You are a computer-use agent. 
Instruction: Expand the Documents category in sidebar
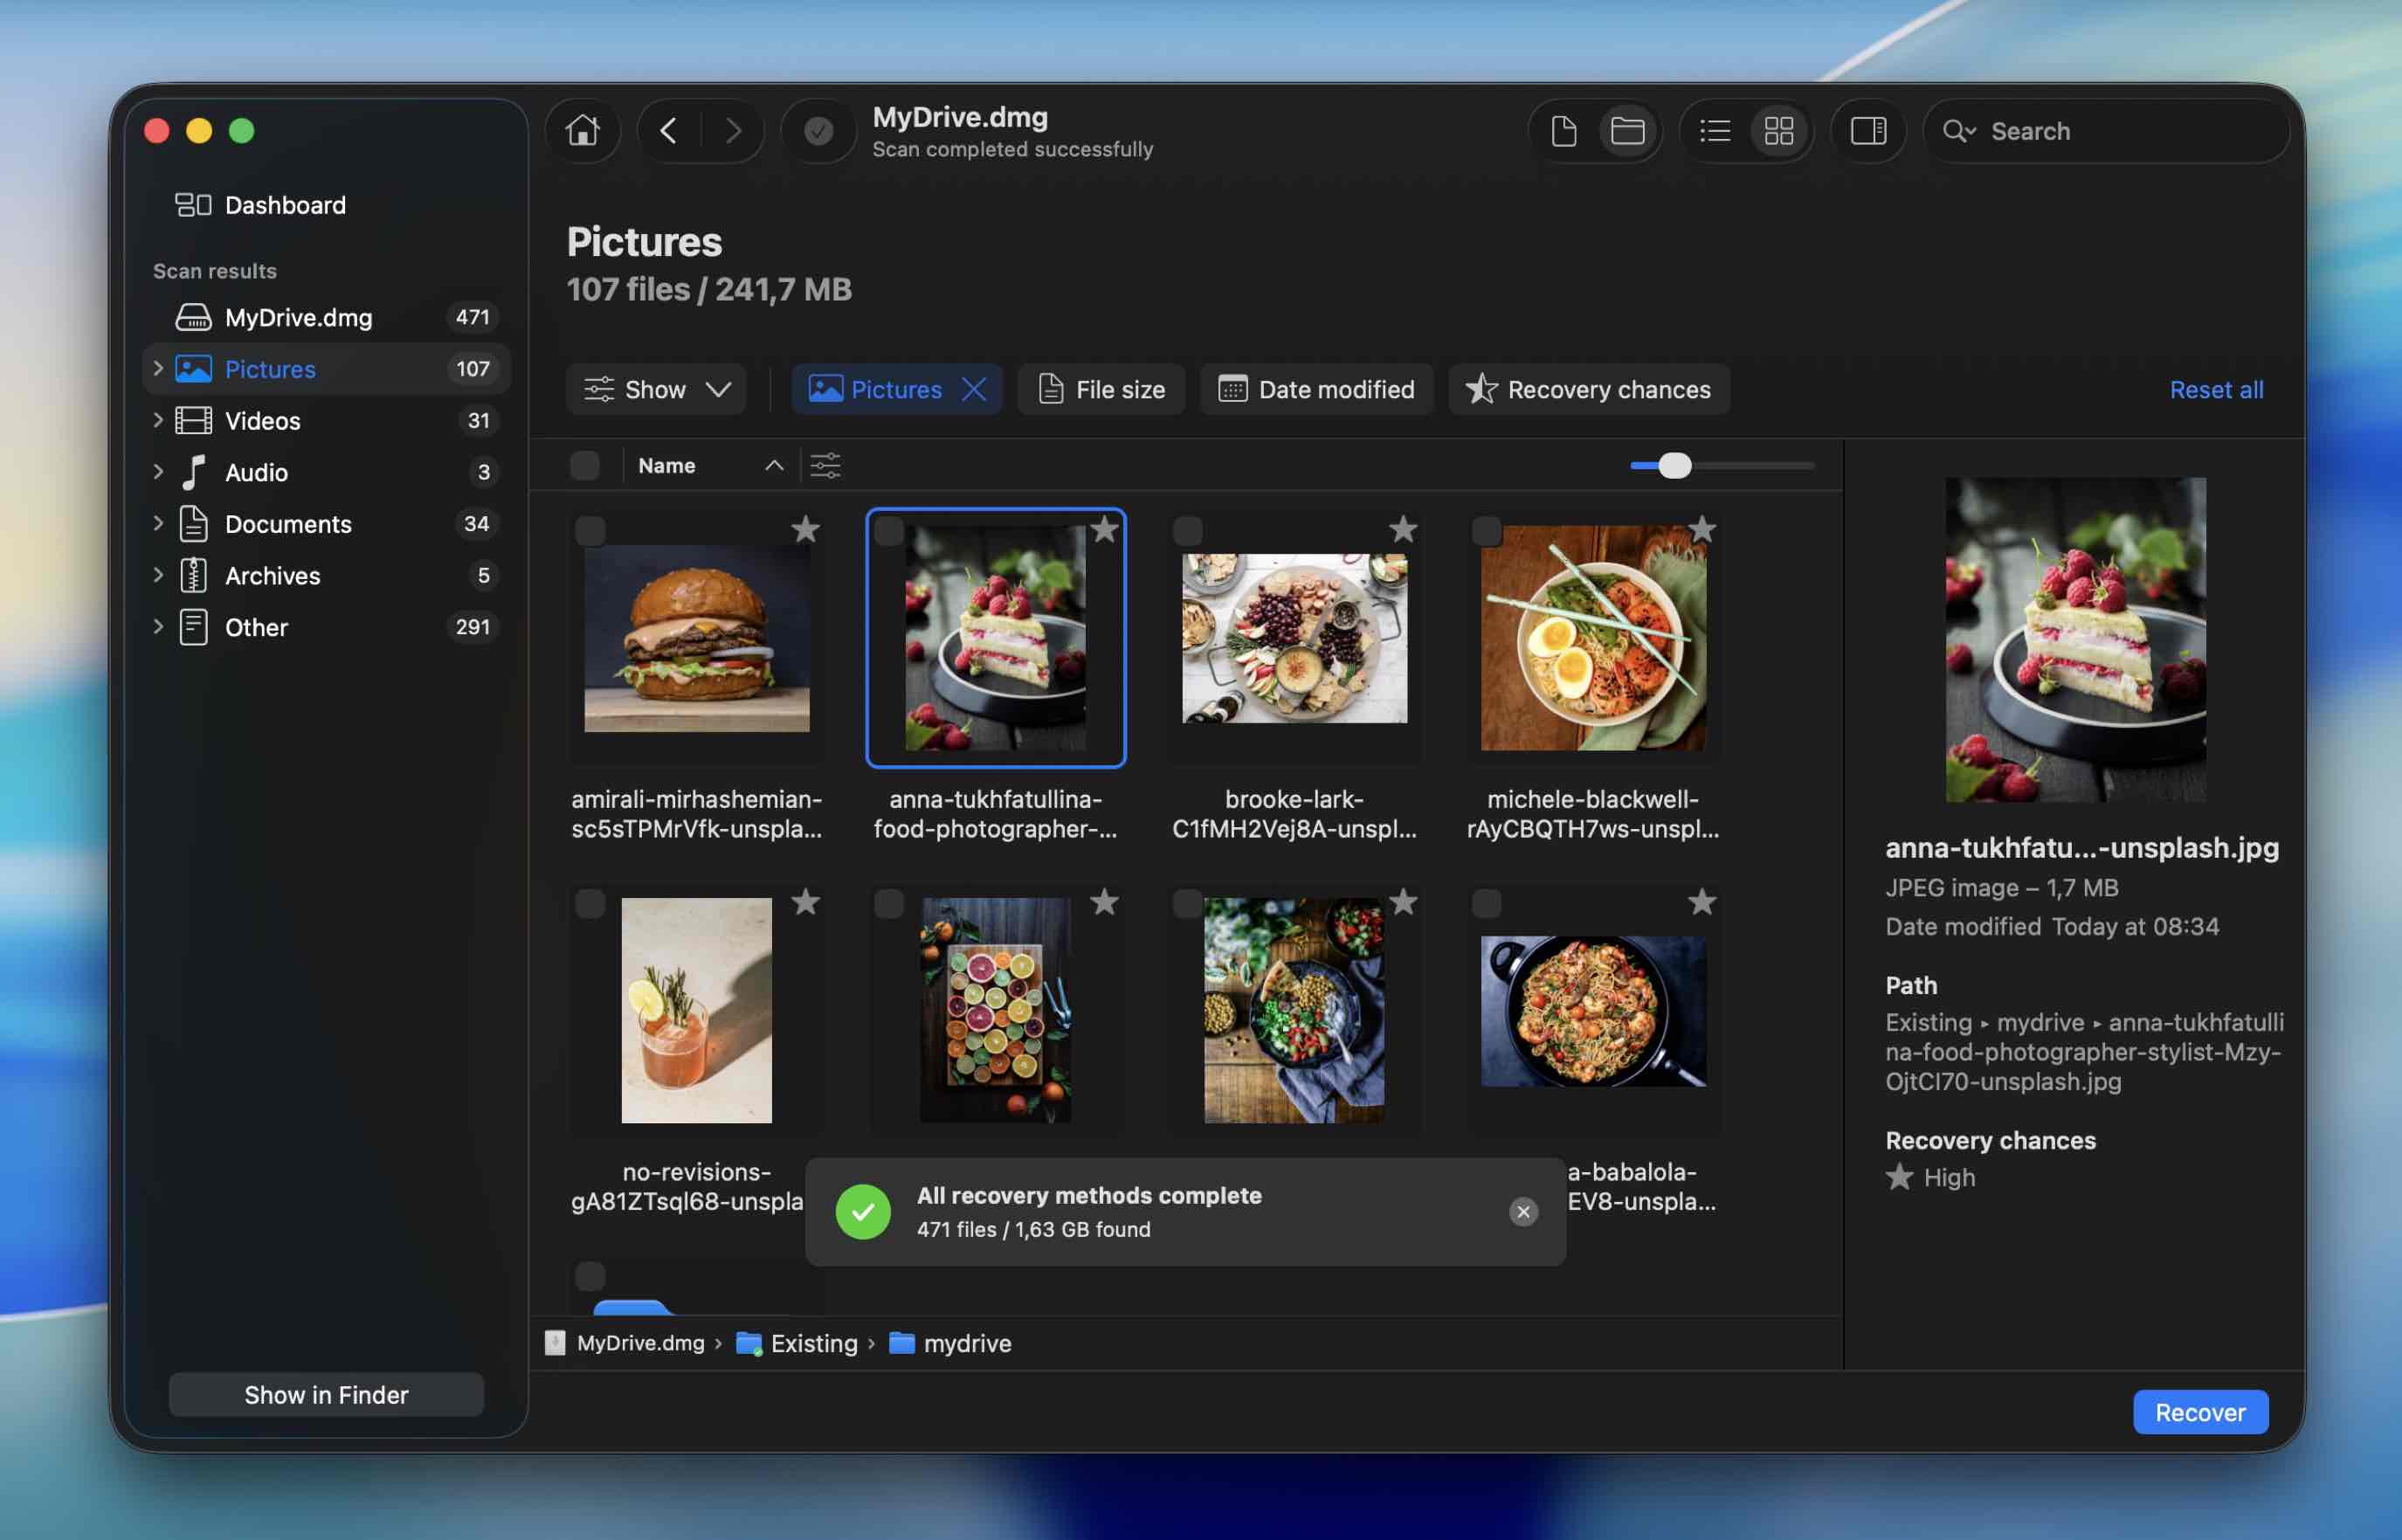[158, 523]
